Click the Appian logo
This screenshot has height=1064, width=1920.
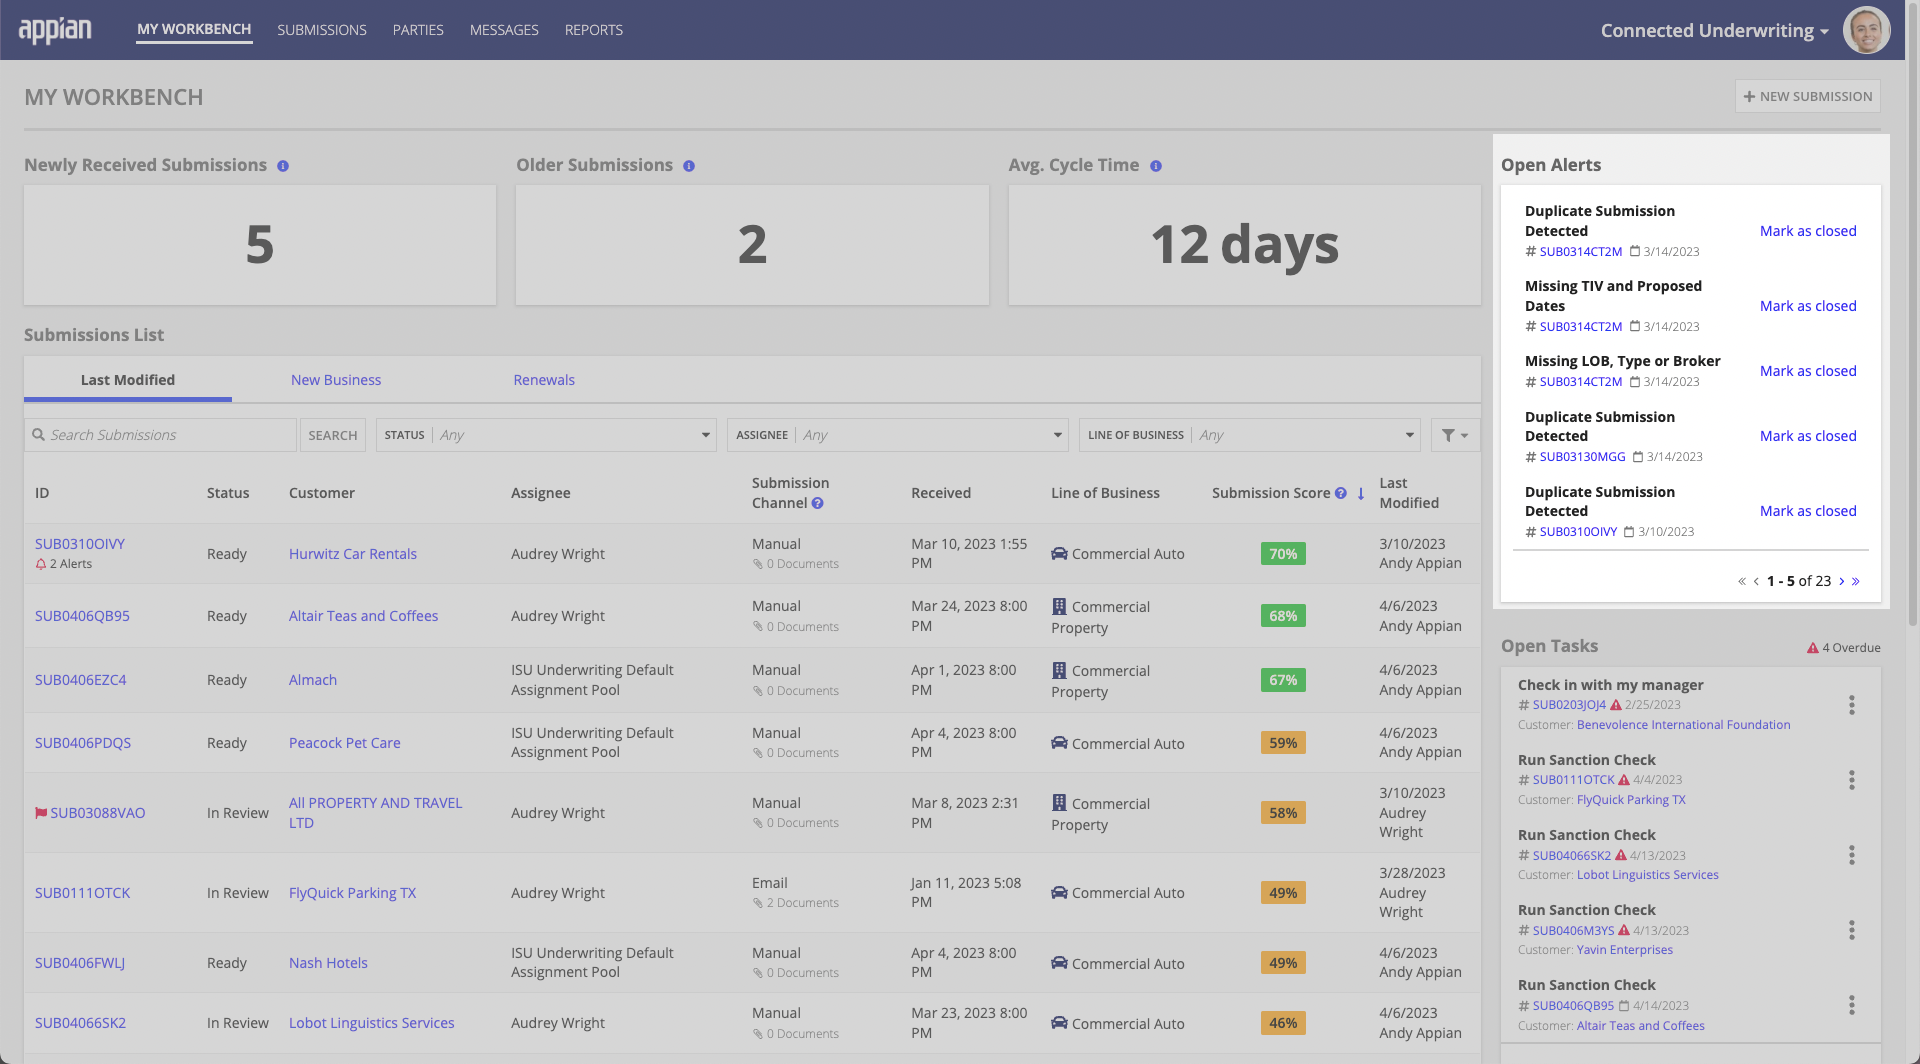click(x=55, y=30)
